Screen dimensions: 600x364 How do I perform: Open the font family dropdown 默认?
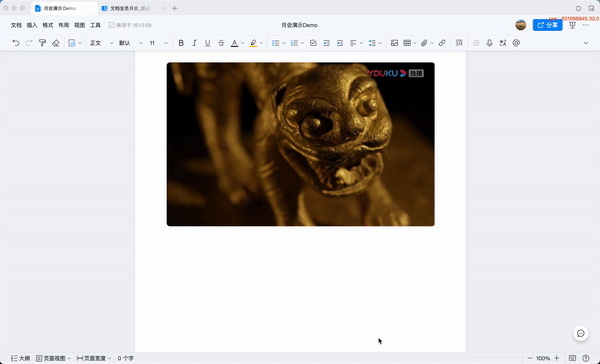(130, 43)
